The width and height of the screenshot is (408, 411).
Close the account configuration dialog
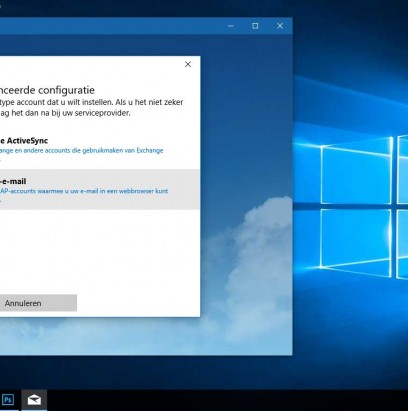click(188, 64)
